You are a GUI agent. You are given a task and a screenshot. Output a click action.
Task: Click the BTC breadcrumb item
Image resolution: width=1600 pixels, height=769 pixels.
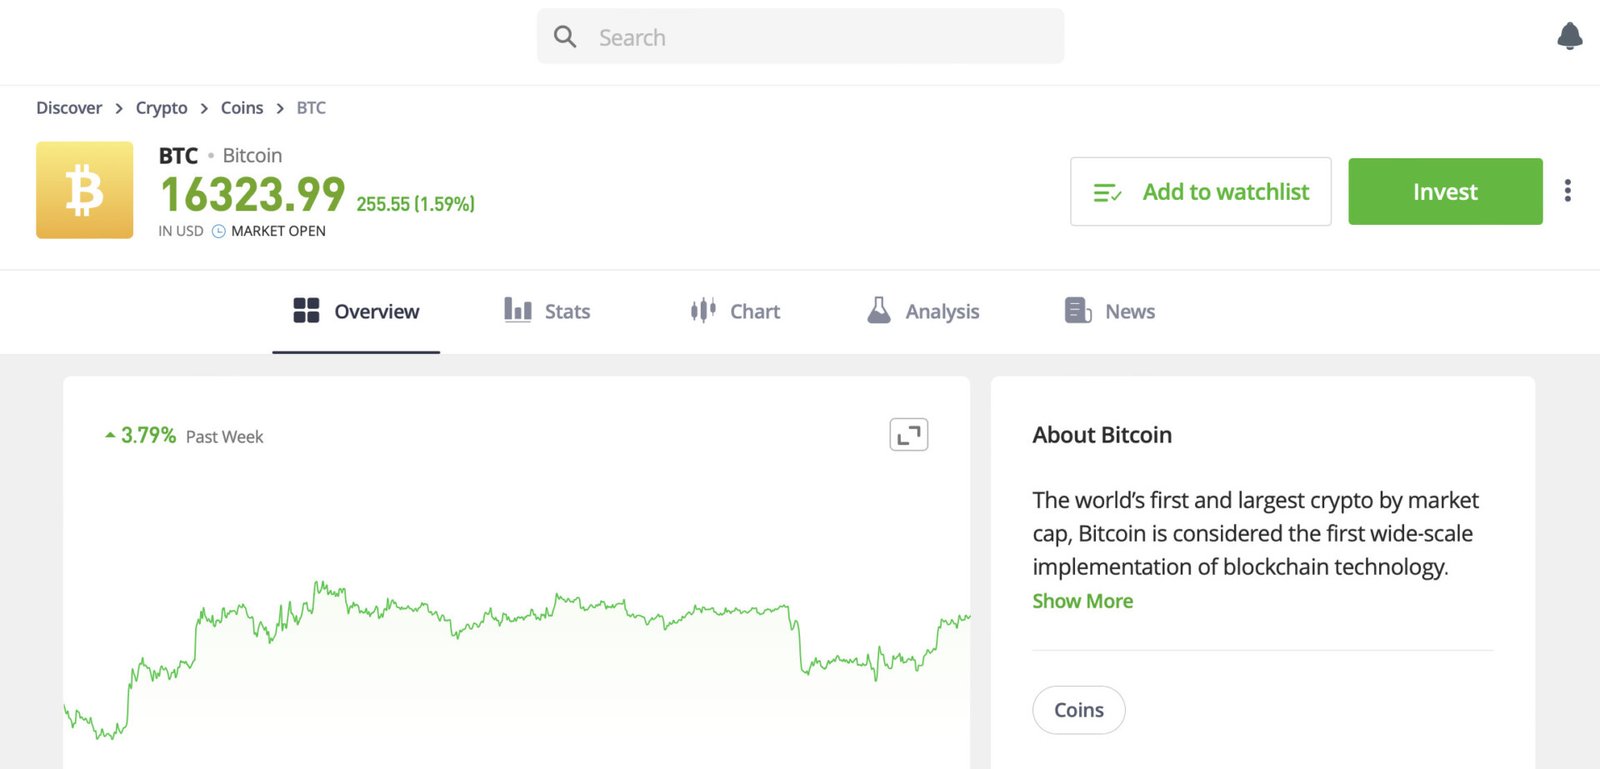tap(311, 108)
